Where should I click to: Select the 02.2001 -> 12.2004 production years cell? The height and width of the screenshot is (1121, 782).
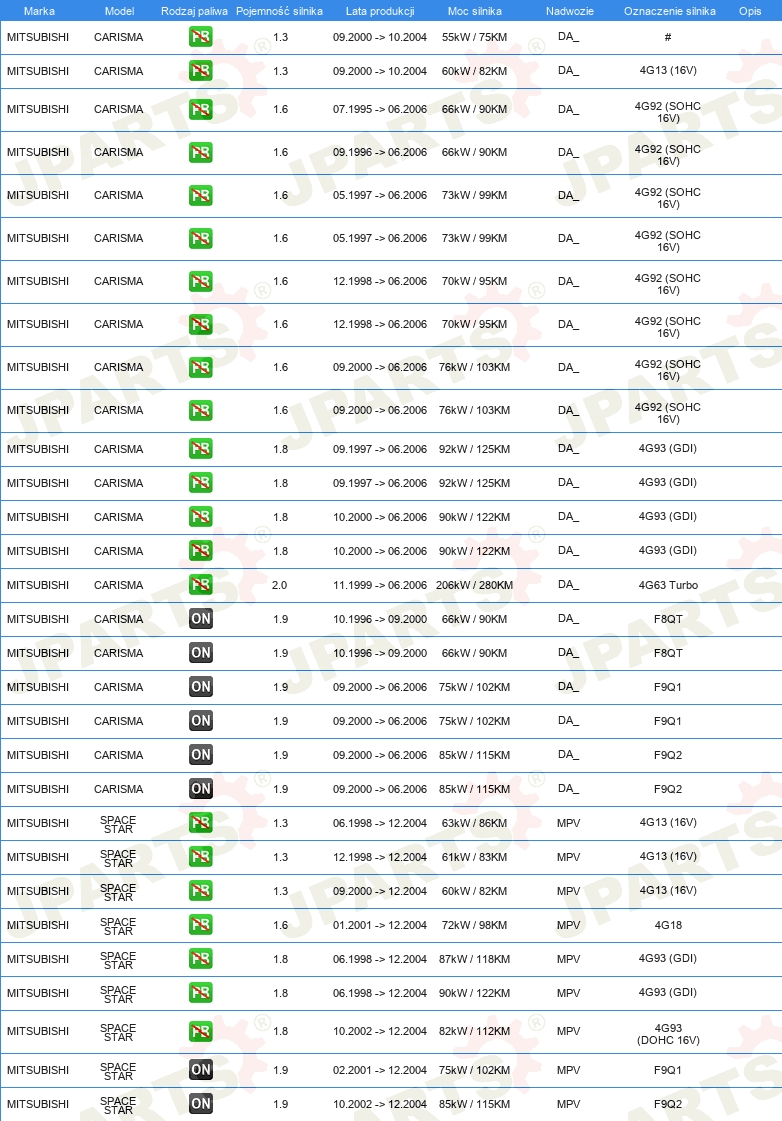click(380, 1070)
